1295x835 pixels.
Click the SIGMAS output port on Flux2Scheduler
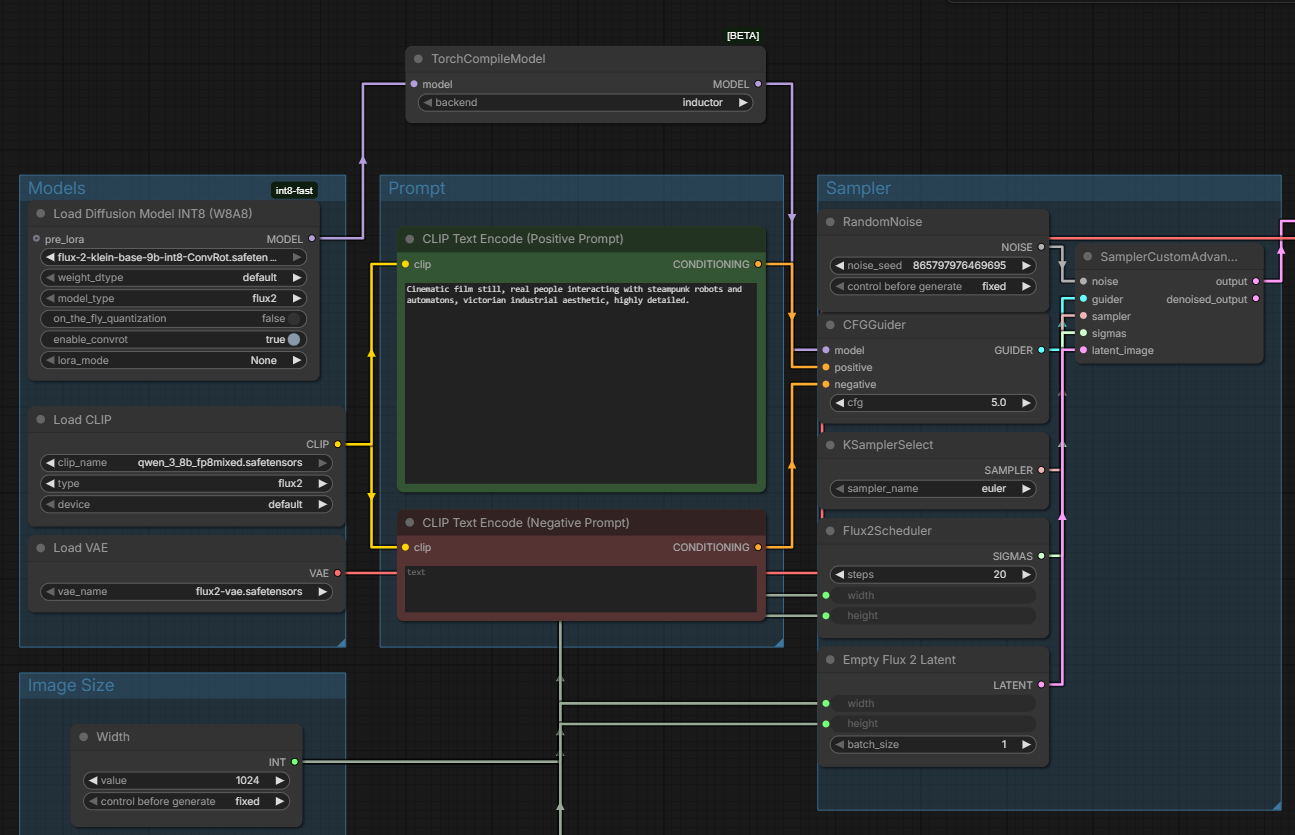click(x=1041, y=555)
